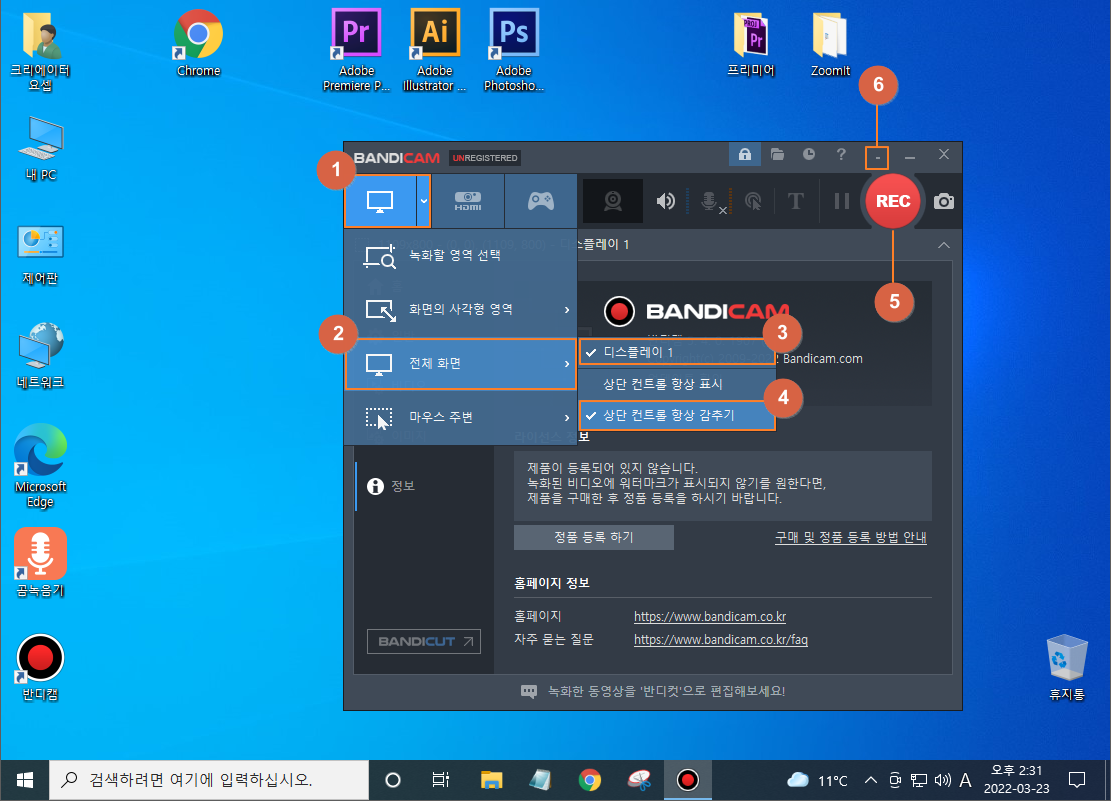Capture screenshot with camera icon
Screen dimensions: 1111x802
point(944,201)
